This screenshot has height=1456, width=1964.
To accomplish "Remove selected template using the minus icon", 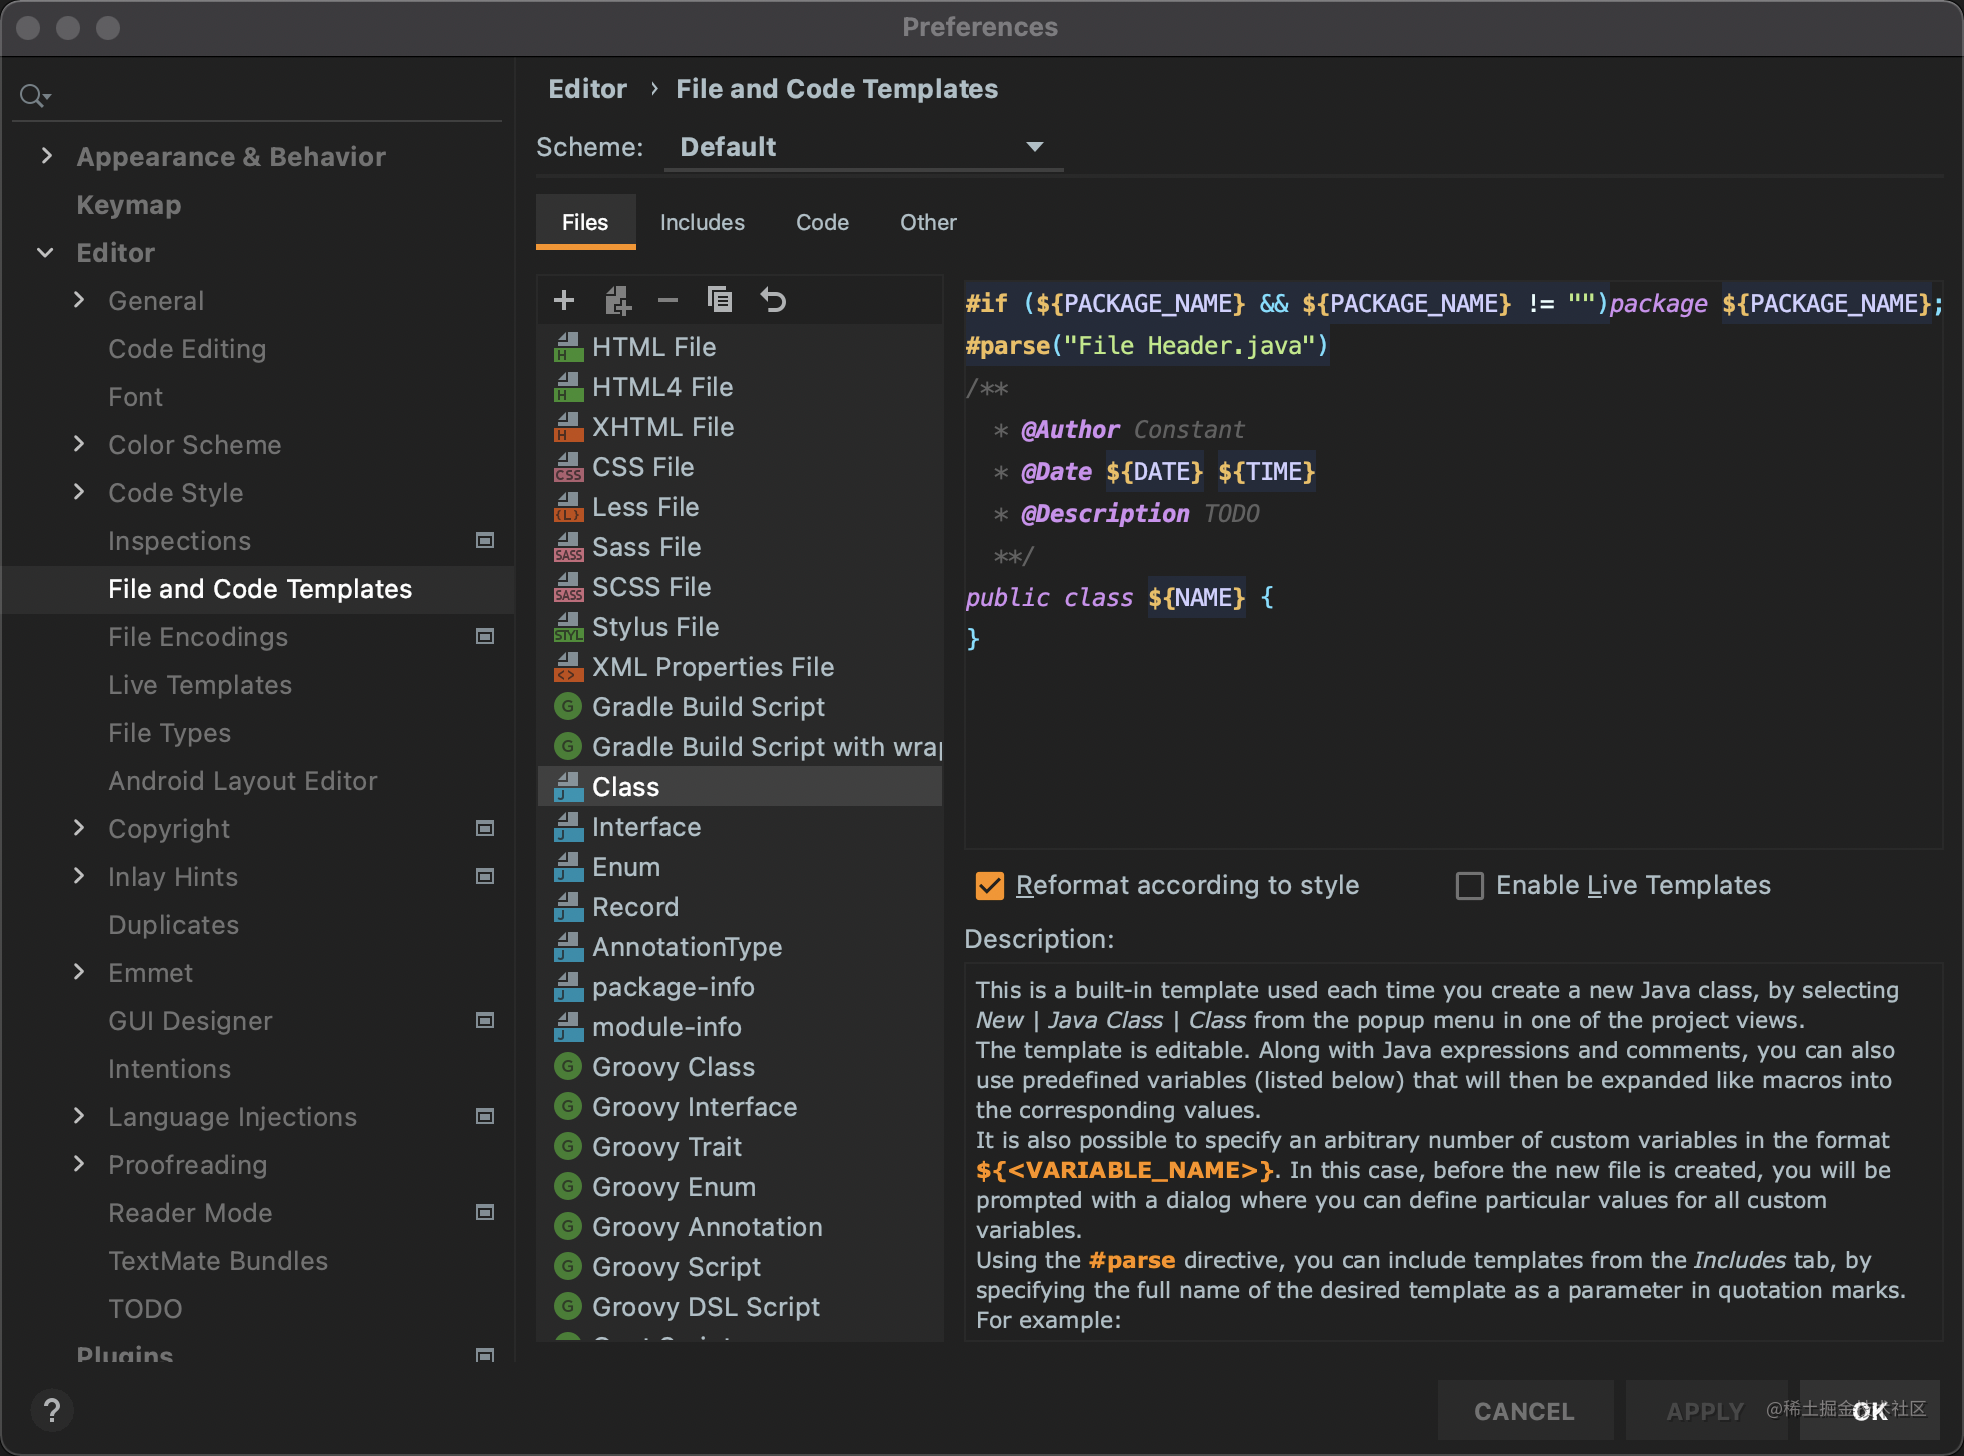I will tap(668, 299).
